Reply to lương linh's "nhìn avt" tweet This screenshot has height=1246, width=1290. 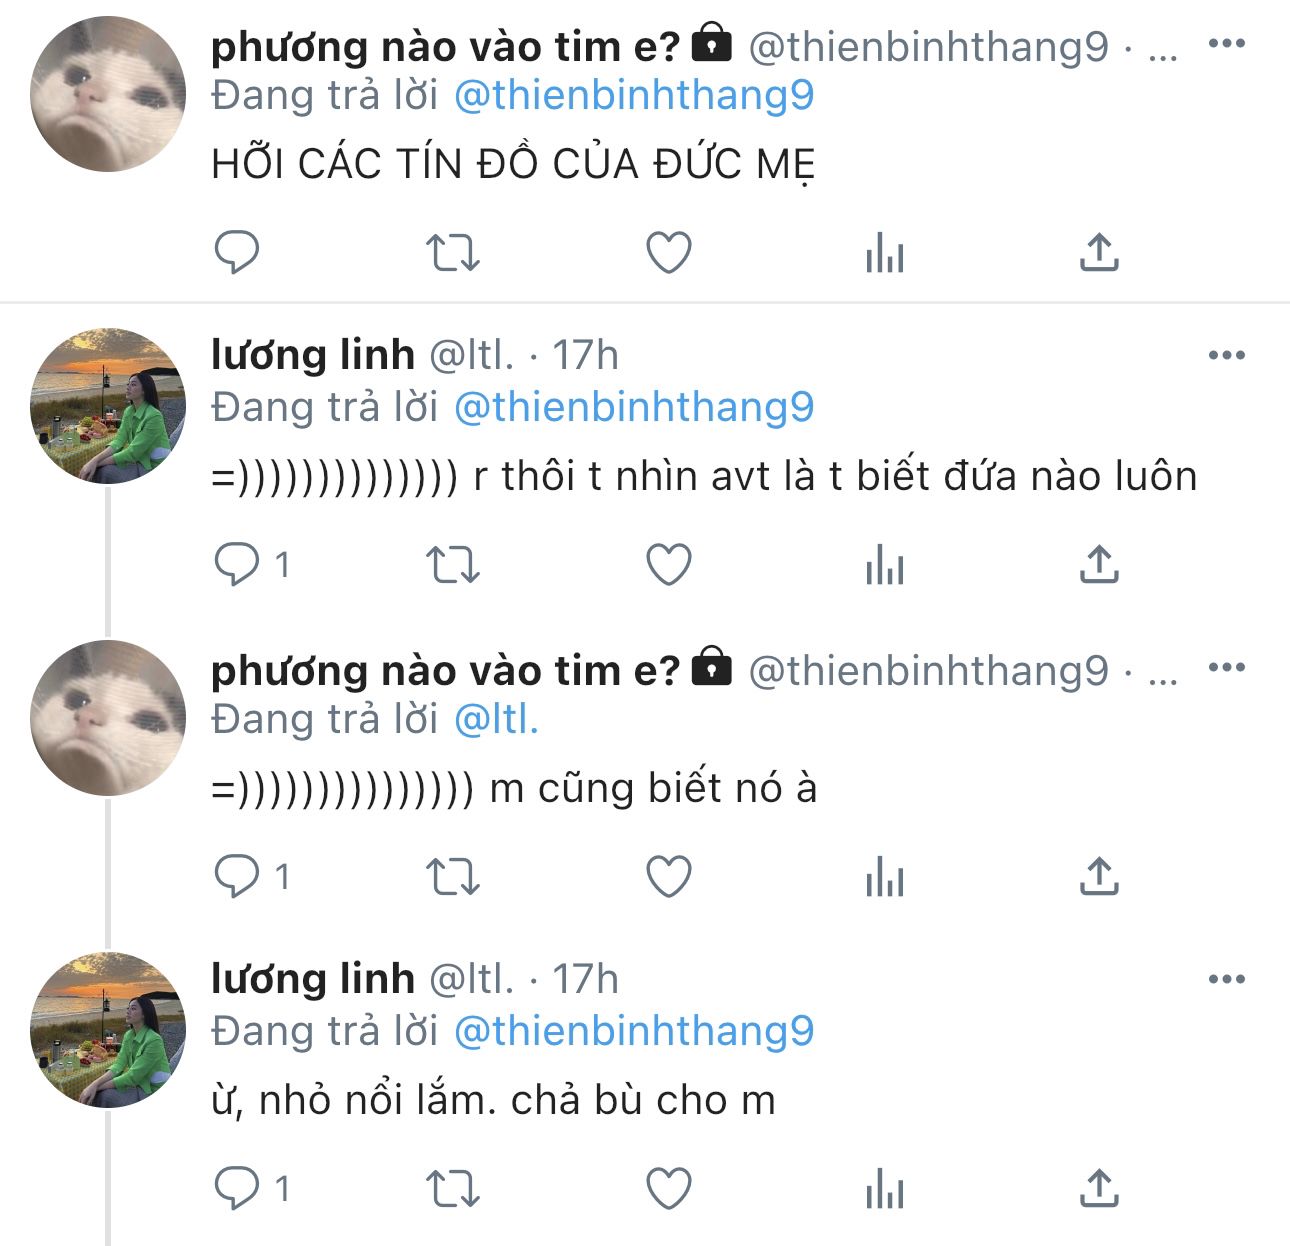pyautogui.click(x=237, y=565)
